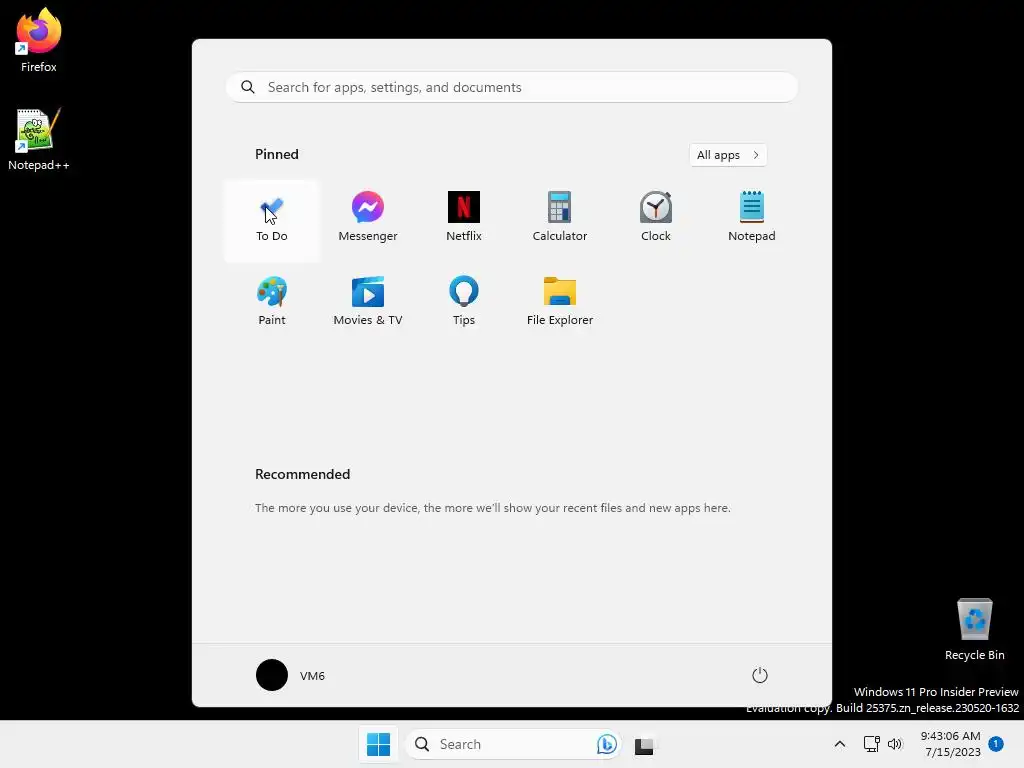The image size is (1024, 768).
Task: Open Movies & TV app
Action: 368,304
